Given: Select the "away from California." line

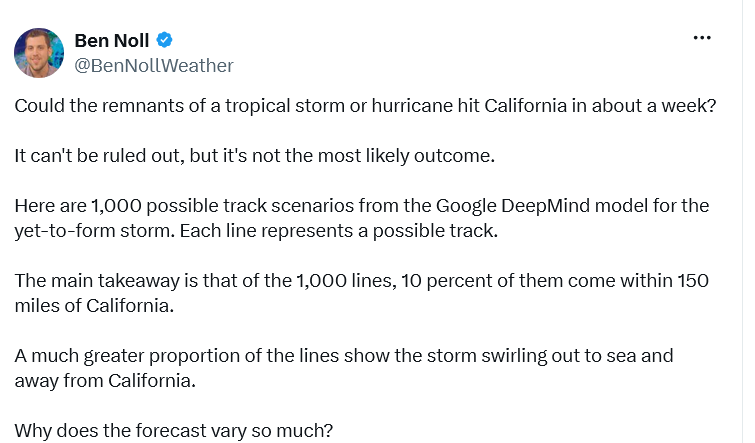Looking at the screenshot, I should click(x=105, y=380).
